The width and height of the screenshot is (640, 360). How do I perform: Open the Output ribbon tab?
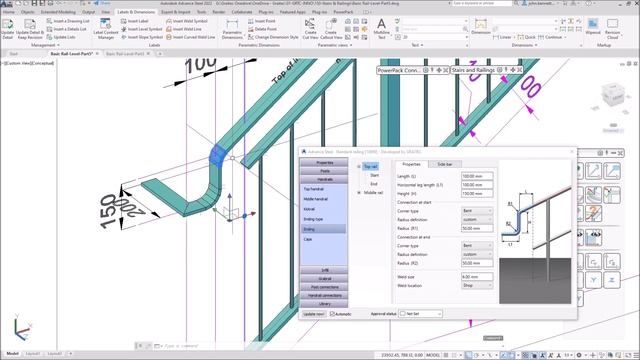click(x=89, y=12)
